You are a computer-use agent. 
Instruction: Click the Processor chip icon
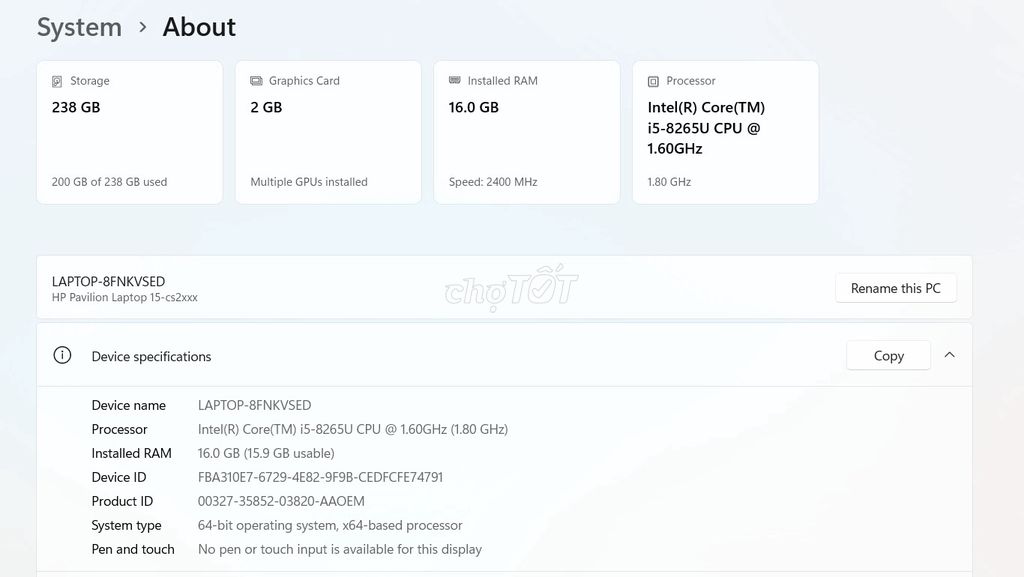click(x=654, y=81)
